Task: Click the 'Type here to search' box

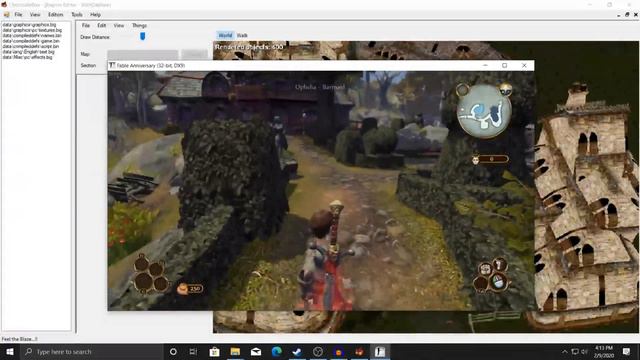Action: point(92,351)
